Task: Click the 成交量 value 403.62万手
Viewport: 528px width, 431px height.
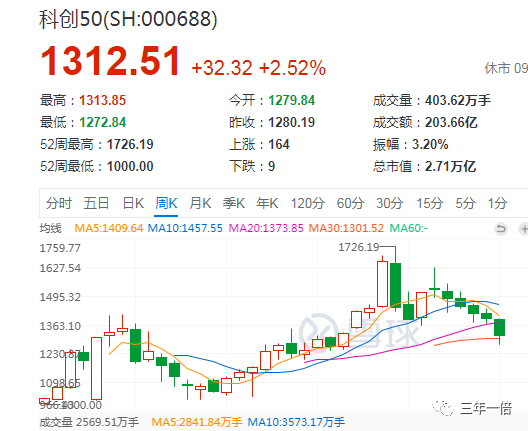Action: (x=458, y=100)
